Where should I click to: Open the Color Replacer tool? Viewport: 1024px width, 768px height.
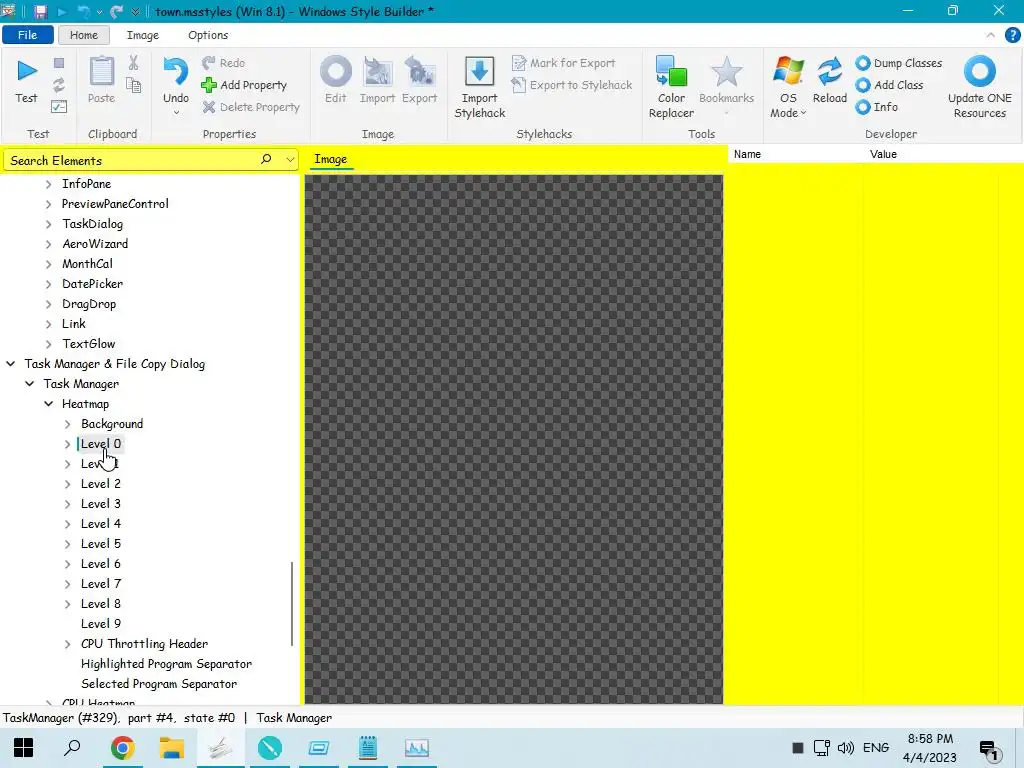[671, 88]
